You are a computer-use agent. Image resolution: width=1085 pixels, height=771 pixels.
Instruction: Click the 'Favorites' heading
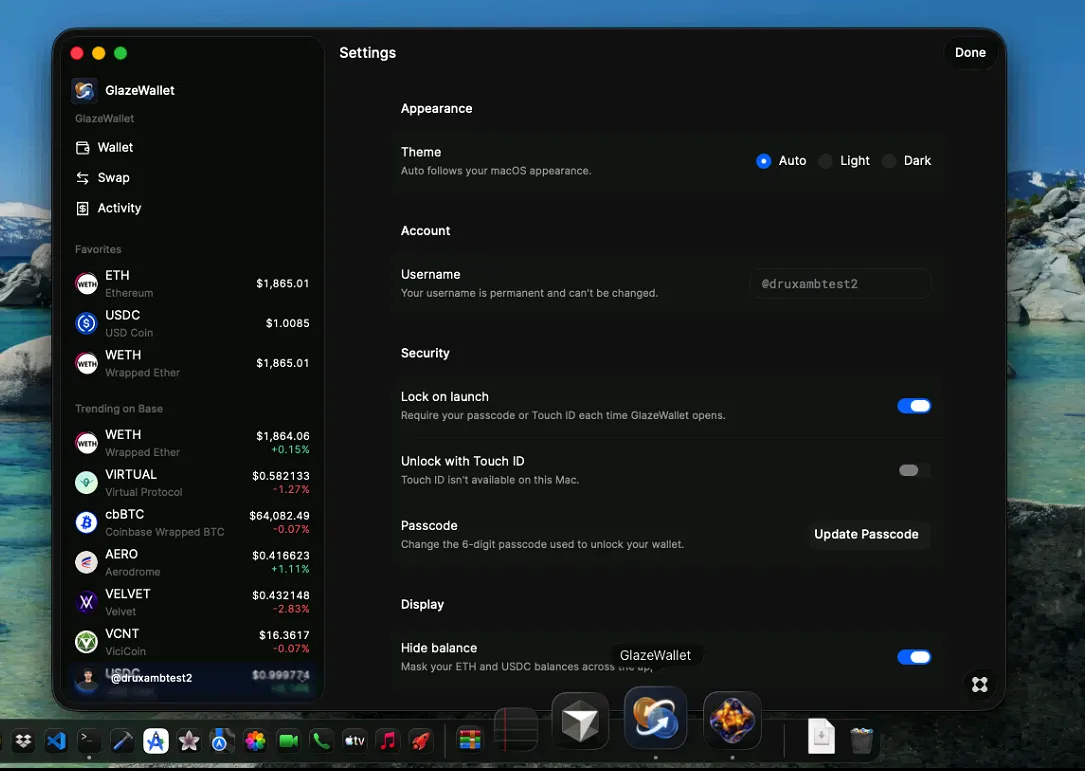pyautogui.click(x=98, y=249)
